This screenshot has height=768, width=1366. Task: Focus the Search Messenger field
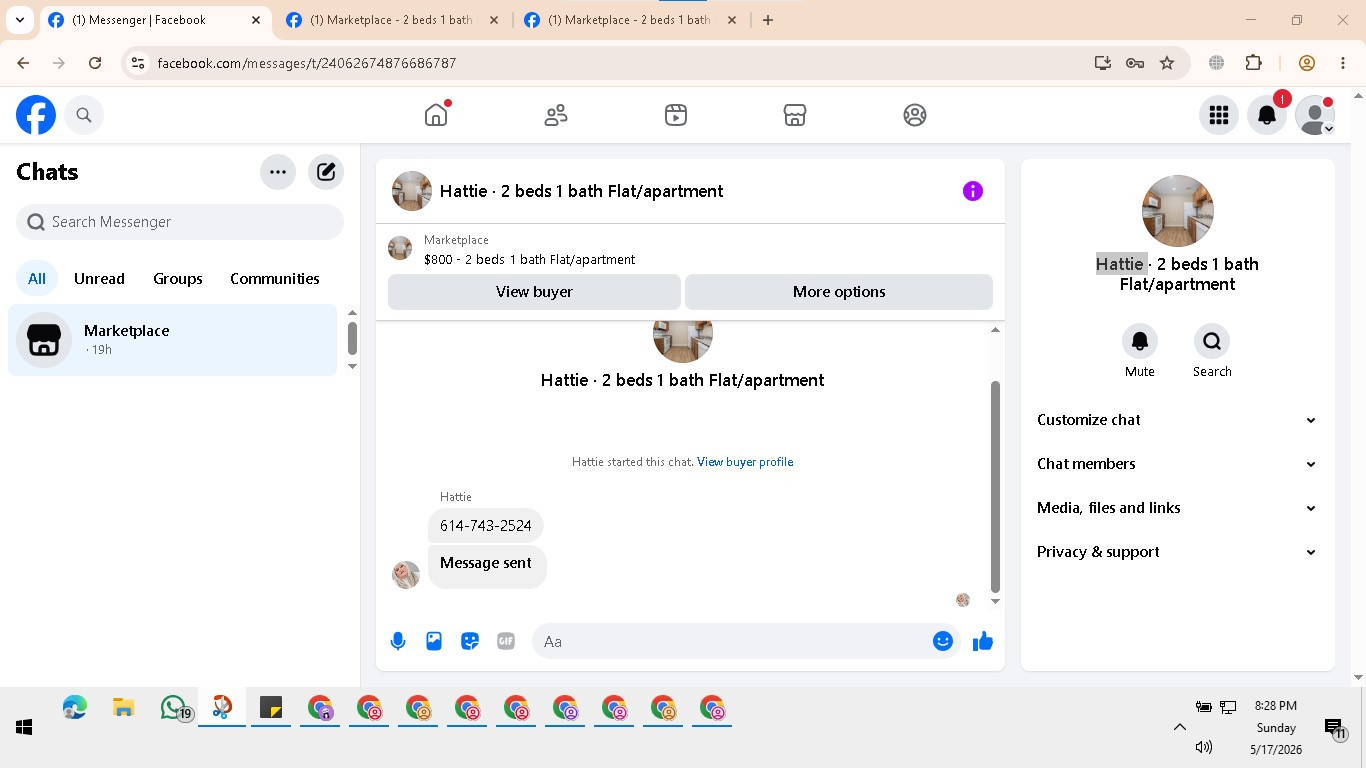[x=180, y=222]
